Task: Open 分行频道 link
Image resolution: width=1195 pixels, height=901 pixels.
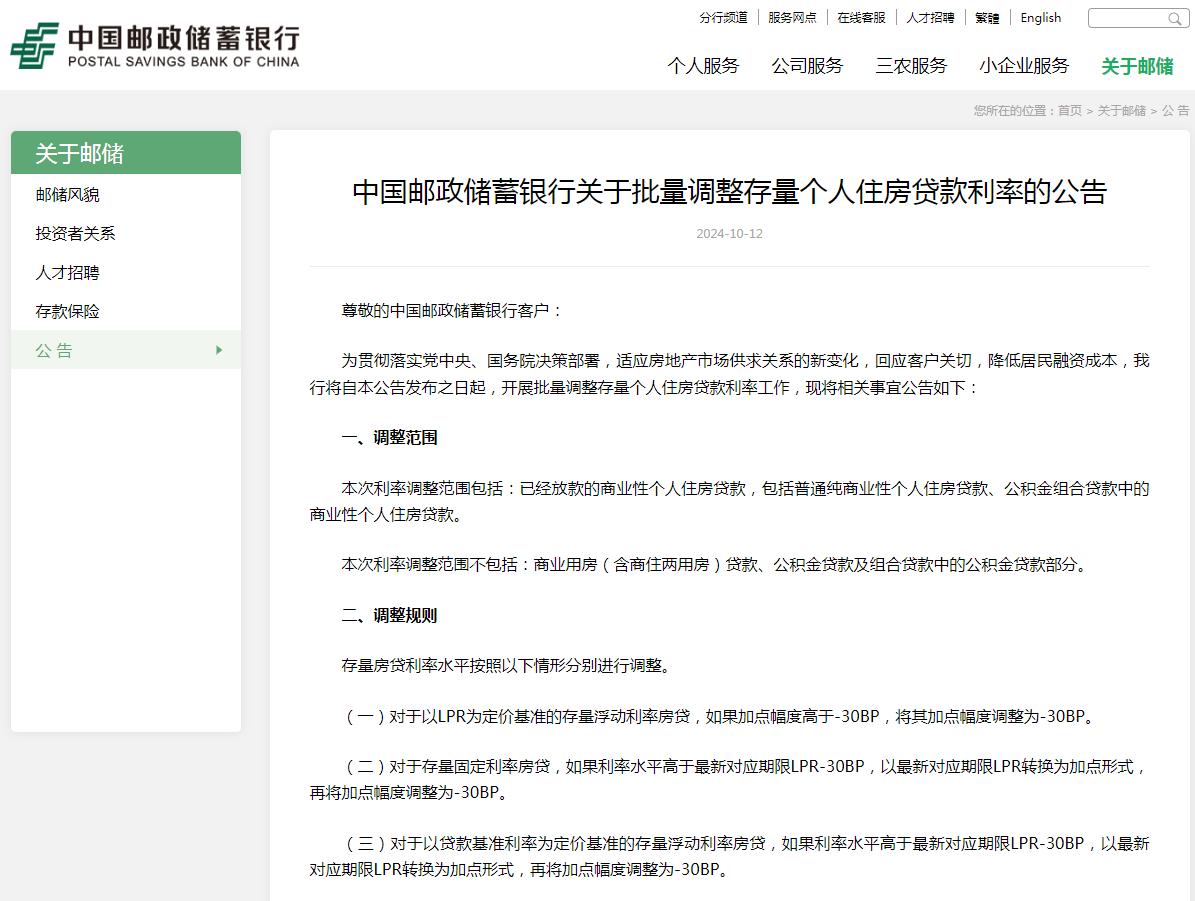Action: [x=723, y=18]
